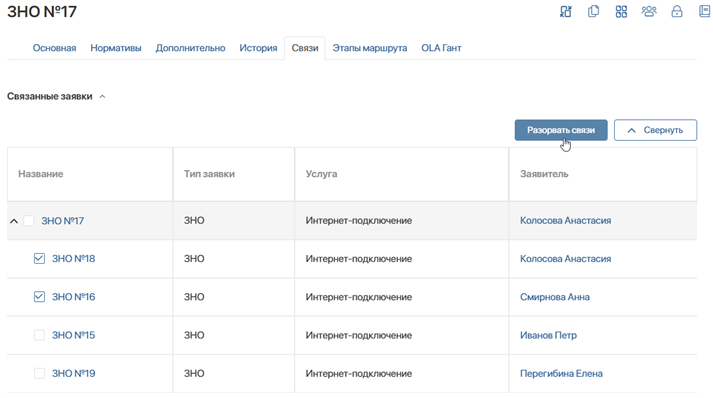713x398 pixels.
Task: Open the ЗНО №18 link
Action: coord(73,259)
